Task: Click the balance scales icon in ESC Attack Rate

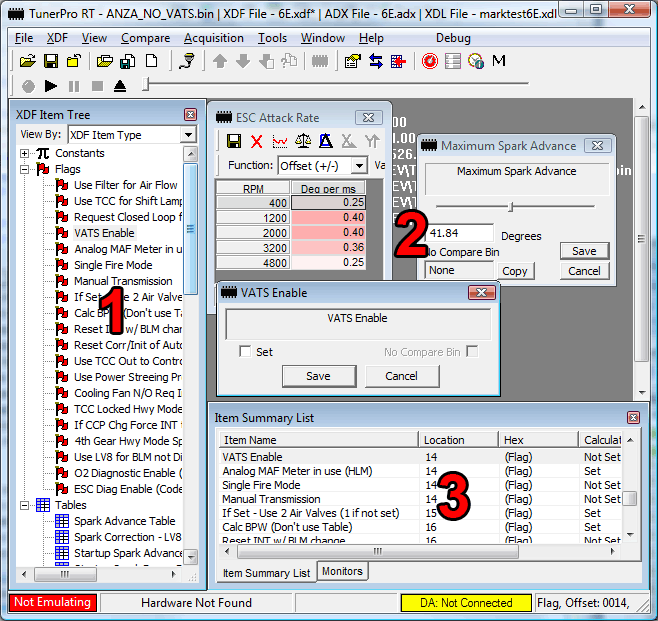Action: coord(302,141)
